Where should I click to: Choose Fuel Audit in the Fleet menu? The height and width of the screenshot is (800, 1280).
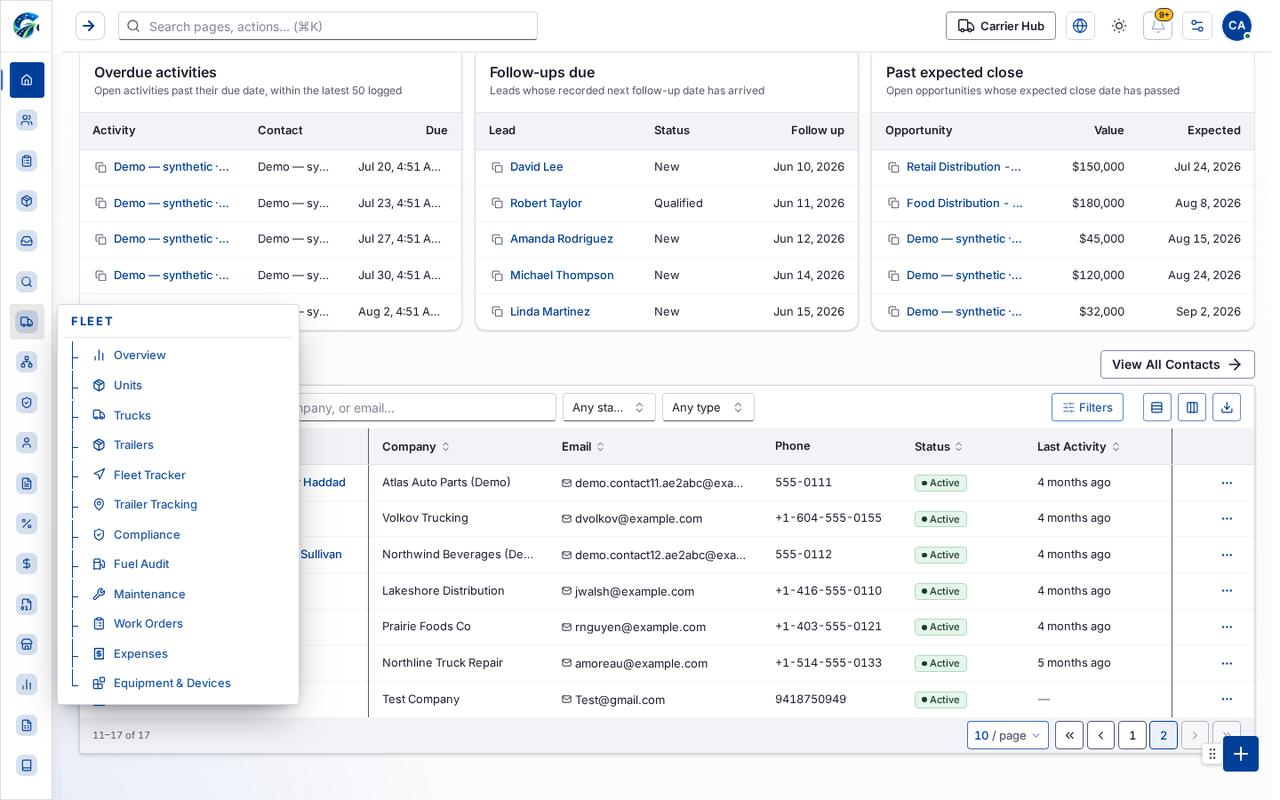pyautogui.click(x=141, y=564)
